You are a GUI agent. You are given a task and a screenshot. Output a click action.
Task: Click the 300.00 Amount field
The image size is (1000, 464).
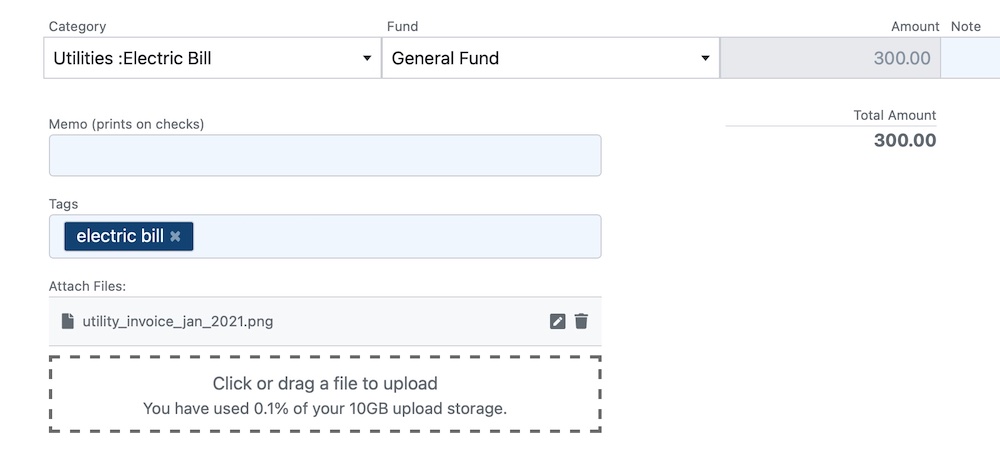[830, 58]
